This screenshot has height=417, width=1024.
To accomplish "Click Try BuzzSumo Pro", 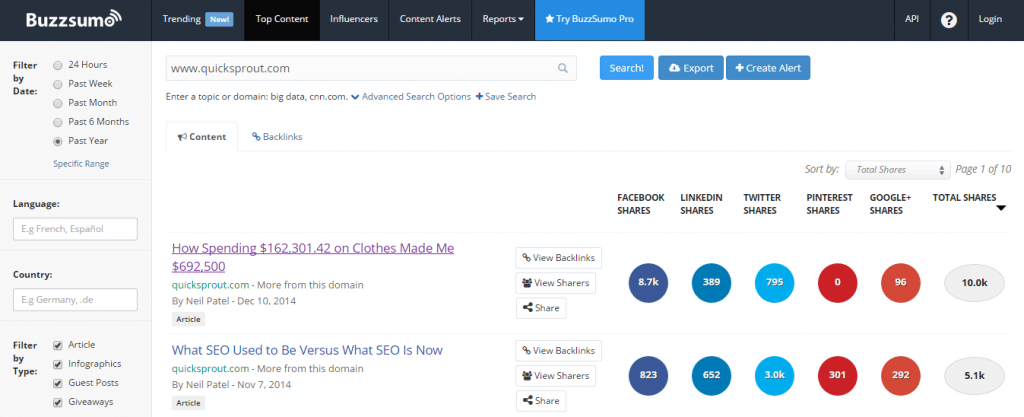I will click(x=589, y=20).
